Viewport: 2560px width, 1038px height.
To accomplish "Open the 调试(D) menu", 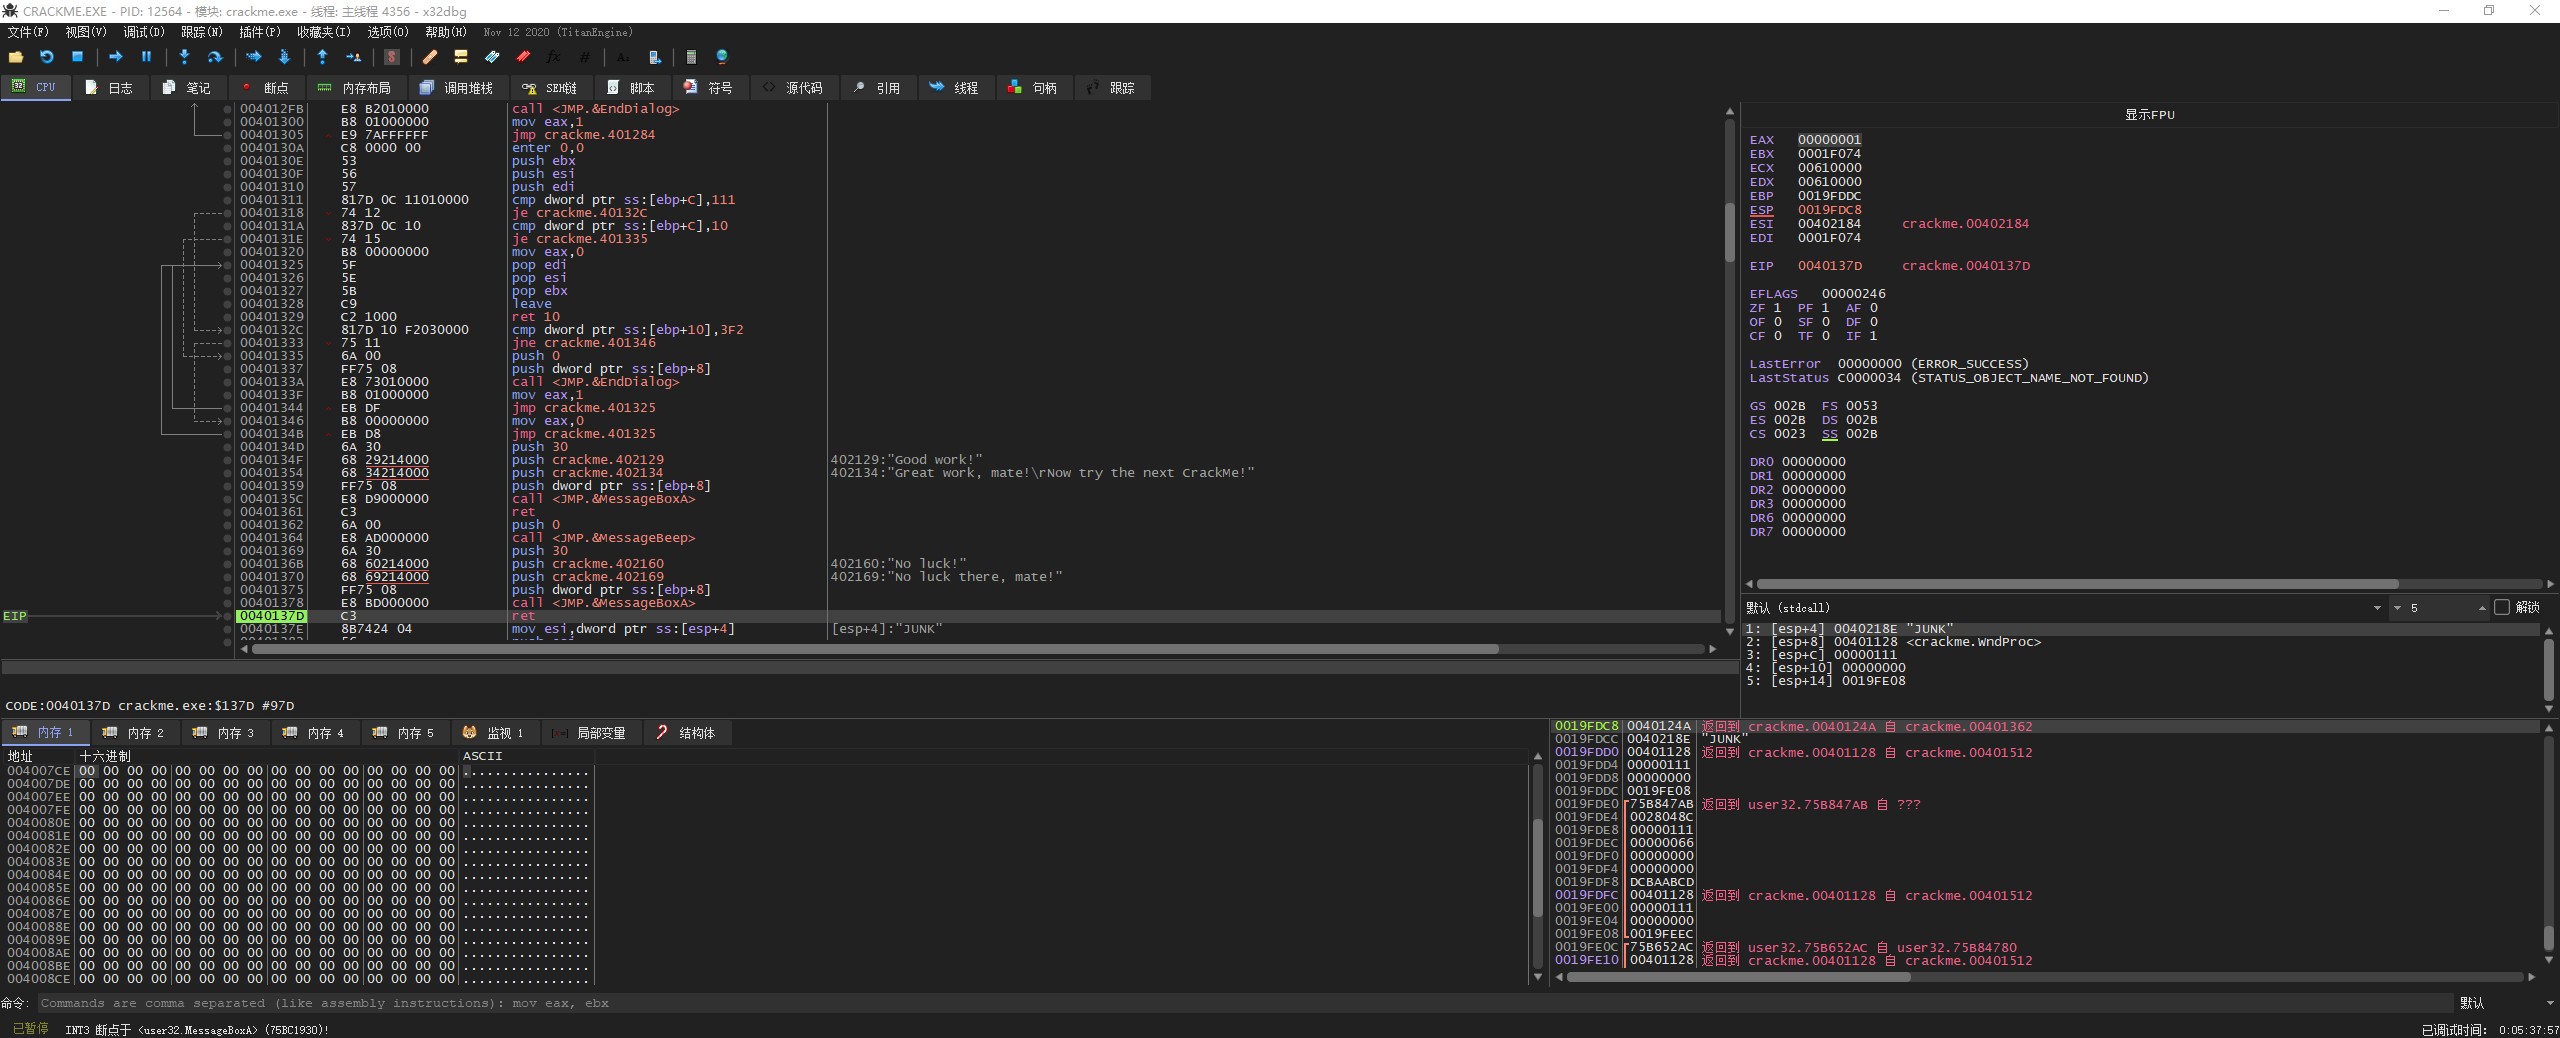I will (x=143, y=32).
